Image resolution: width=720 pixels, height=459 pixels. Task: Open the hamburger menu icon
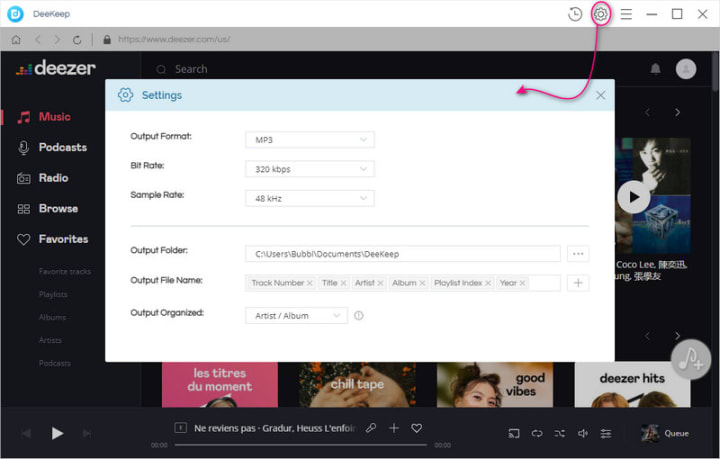(626, 14)
